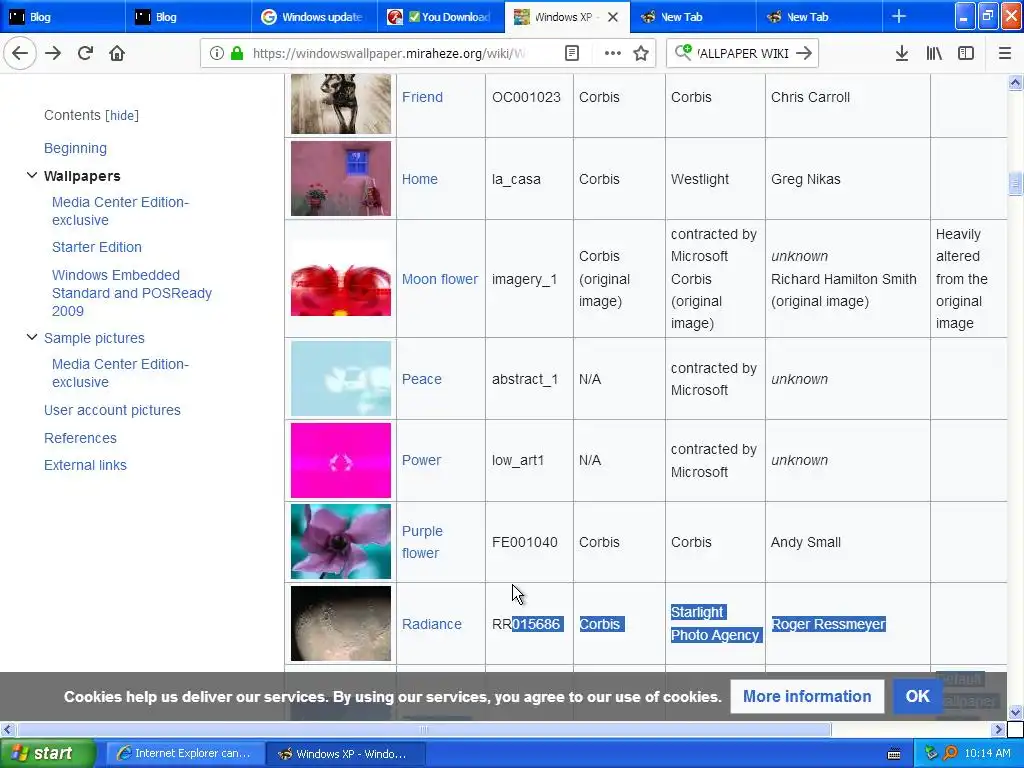Collapse the Wallpapers contents section
Viewport: 1024px width, 768px height.
(x=31, y=175)
